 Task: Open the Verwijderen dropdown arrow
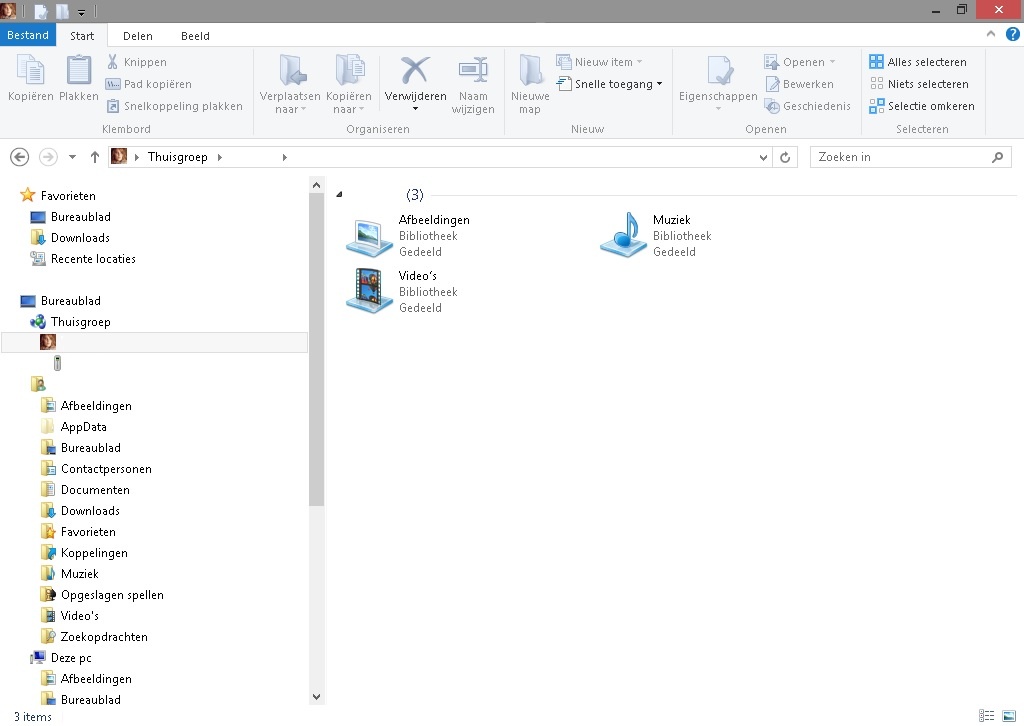pos(415,109)
